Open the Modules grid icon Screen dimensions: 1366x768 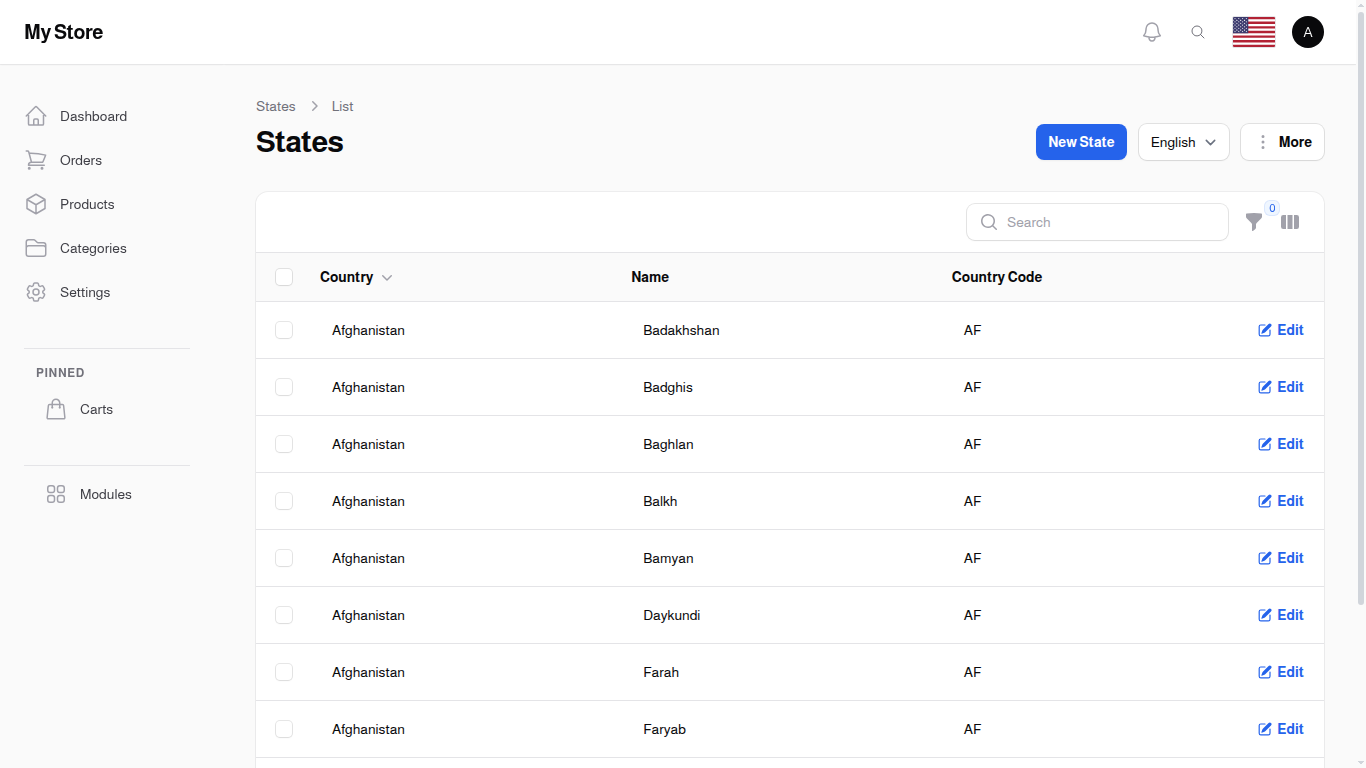click(x=55, y=494)
